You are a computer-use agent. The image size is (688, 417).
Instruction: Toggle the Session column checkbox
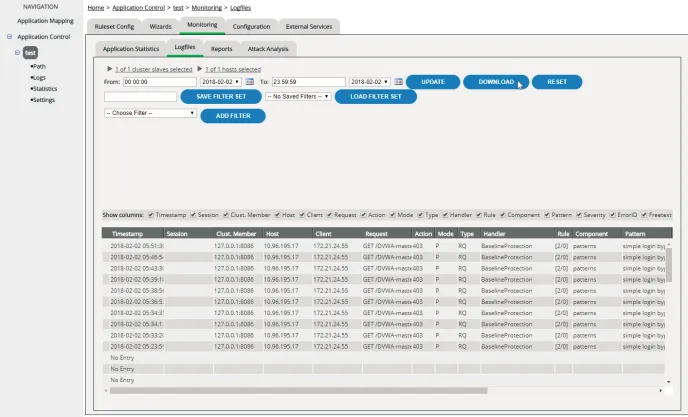pos(193,215)
